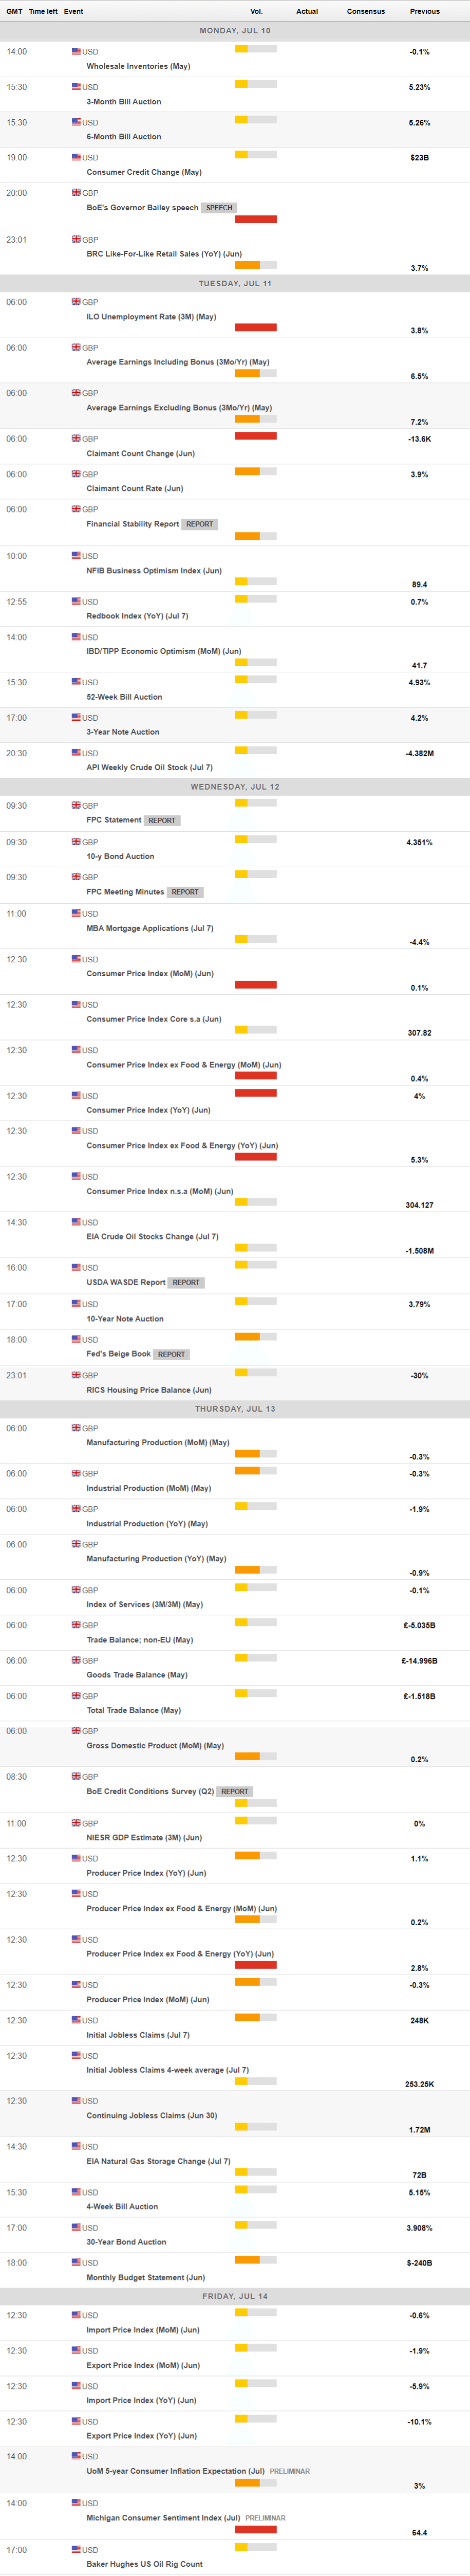
Task: Open the Consumer Credit Change (May) event
Action: point(144,172)
